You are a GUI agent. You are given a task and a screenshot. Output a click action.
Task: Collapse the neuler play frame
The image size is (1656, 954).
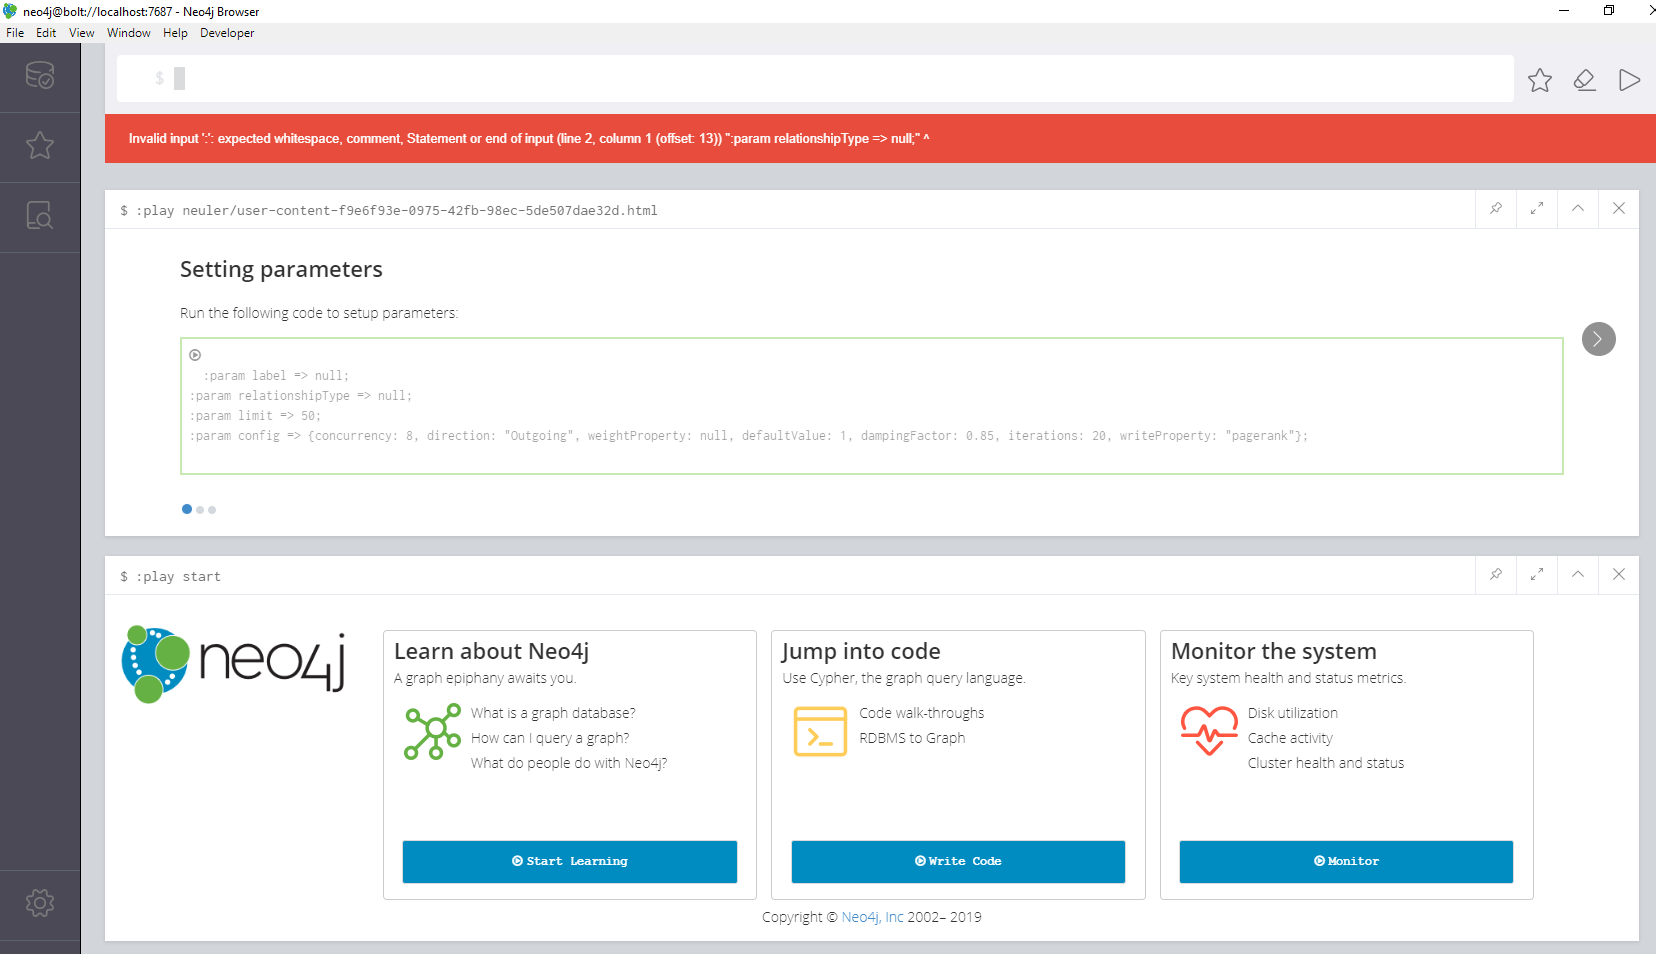coord(1578,209)
